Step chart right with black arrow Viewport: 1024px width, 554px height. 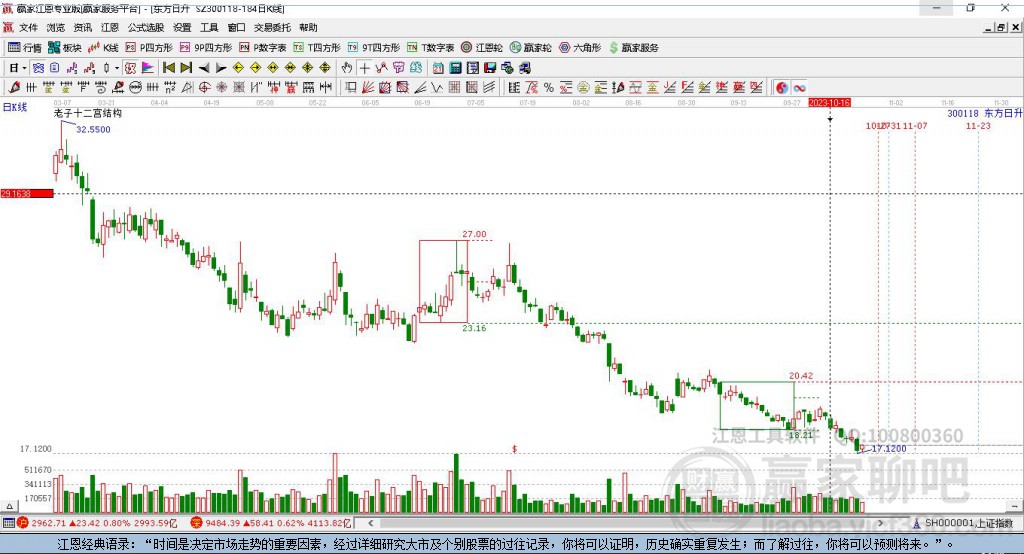221,68
